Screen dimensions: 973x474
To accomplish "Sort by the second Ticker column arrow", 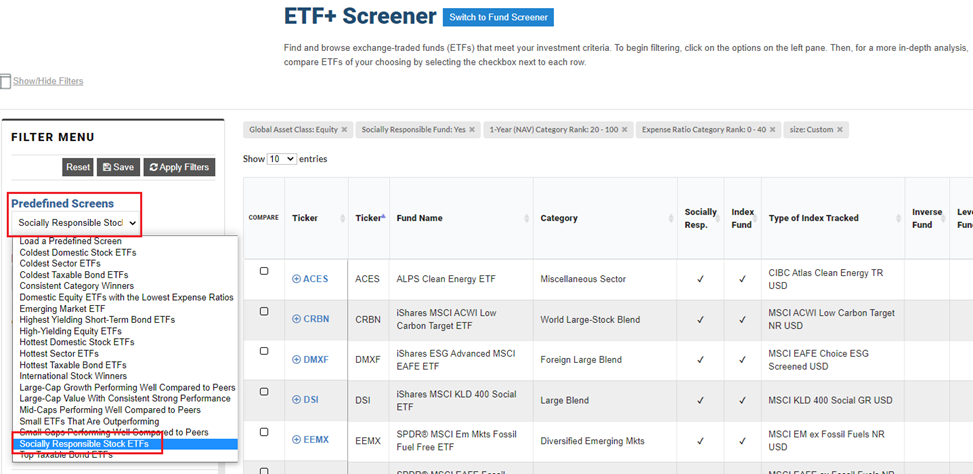I will [383, 217].
